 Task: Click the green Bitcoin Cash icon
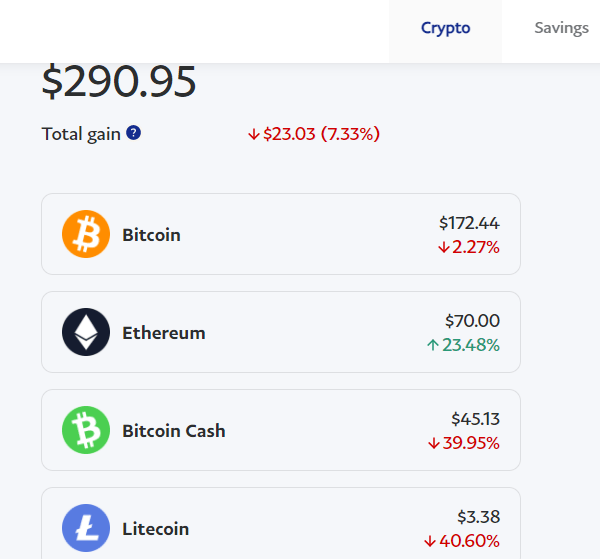click(x=86, y=430)
